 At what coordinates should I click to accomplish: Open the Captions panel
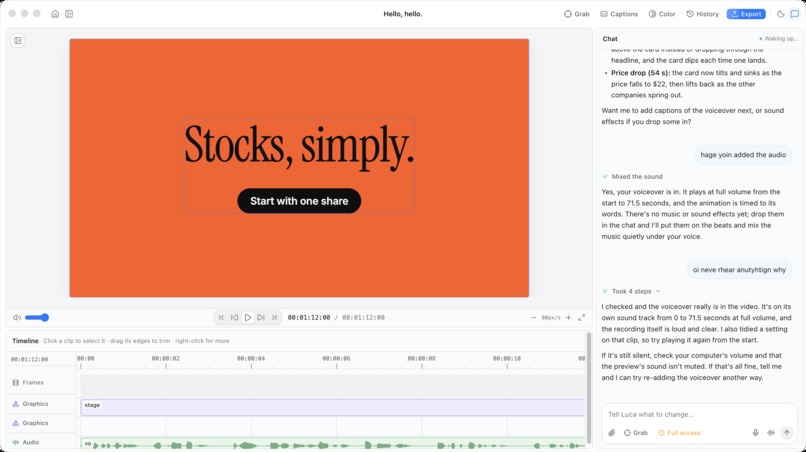pos(619,14)
